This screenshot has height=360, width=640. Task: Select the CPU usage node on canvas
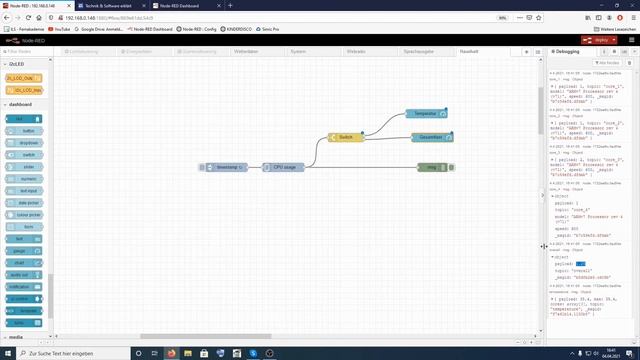coord(283,167)
